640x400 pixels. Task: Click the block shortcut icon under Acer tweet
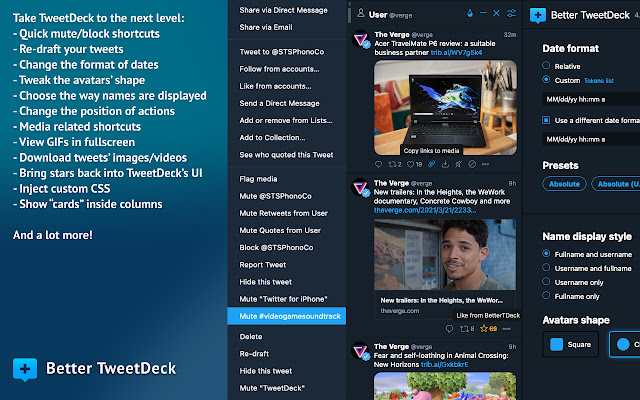[472, 164]
